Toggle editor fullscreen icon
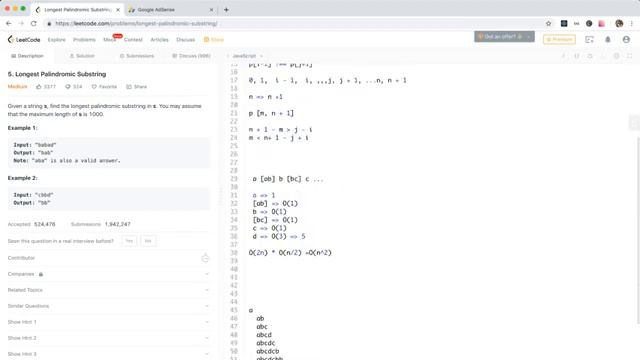 pyautogui.click(x=629, y=56)
